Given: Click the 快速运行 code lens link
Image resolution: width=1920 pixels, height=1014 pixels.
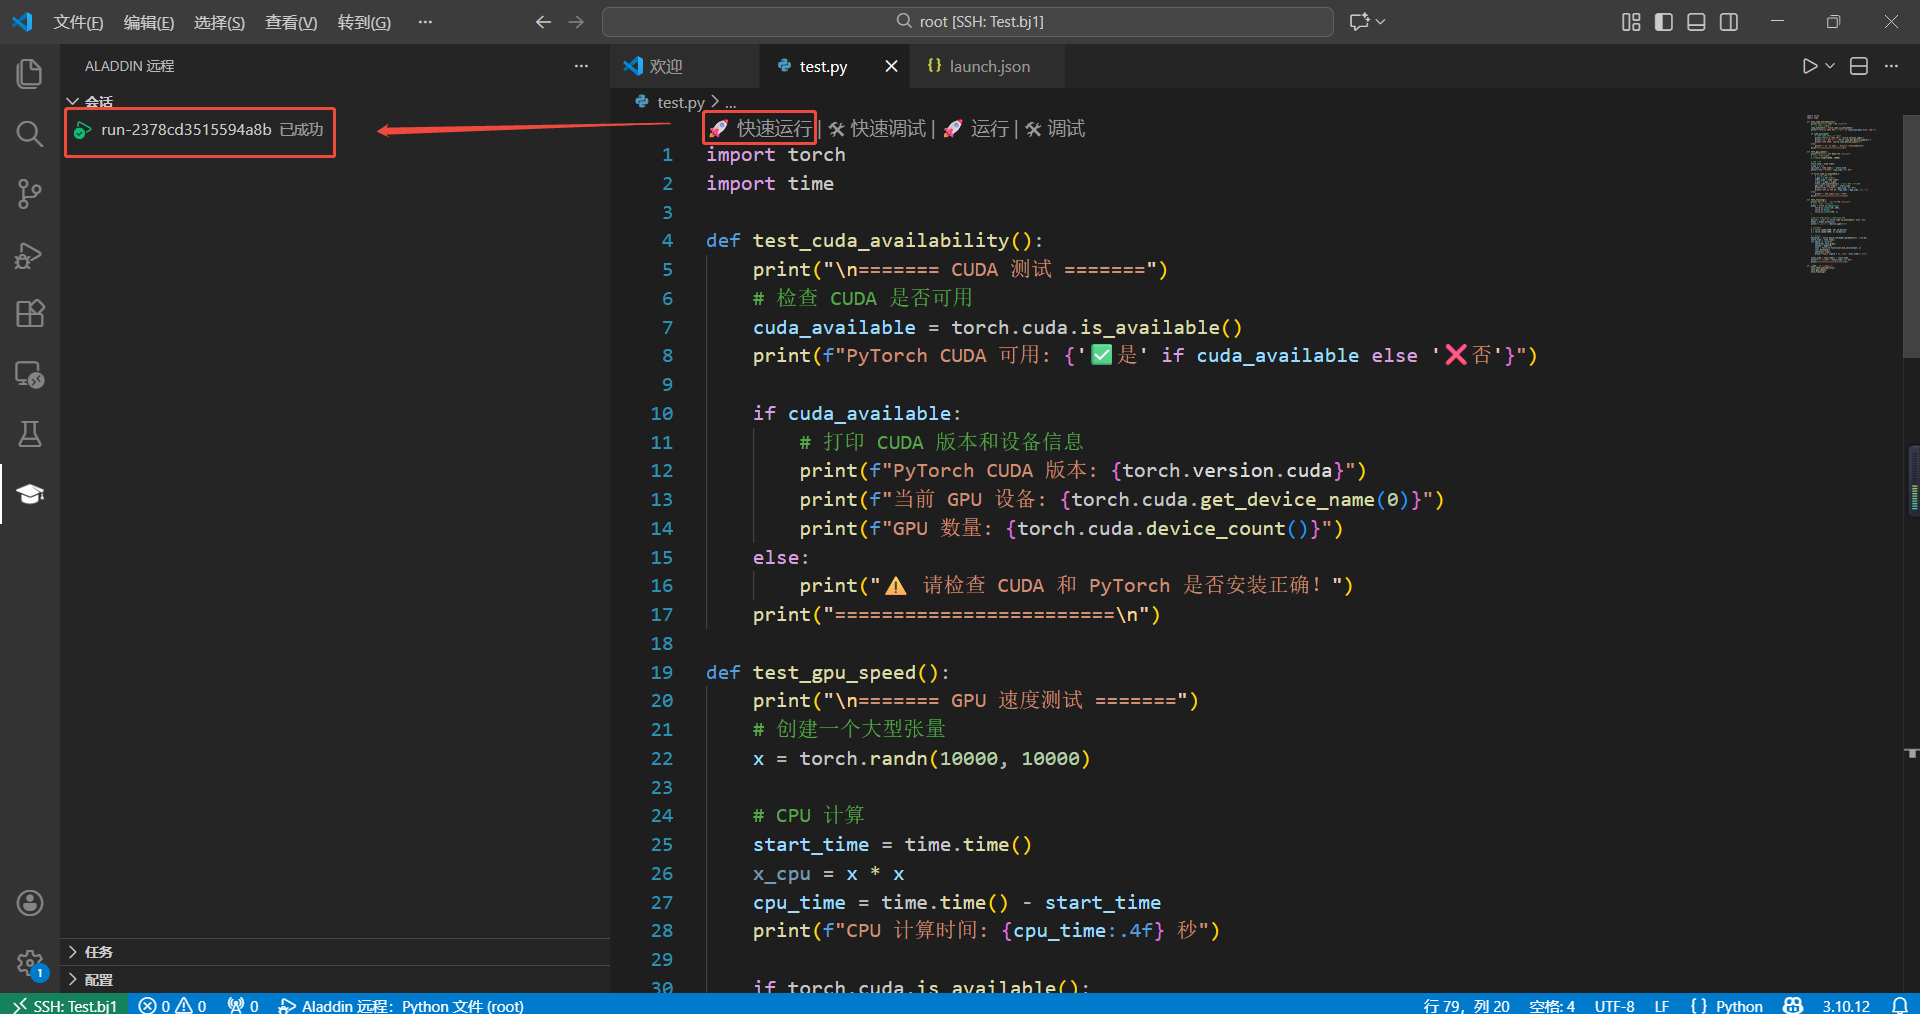Looking at the screenshot, I should pos(773,129).
